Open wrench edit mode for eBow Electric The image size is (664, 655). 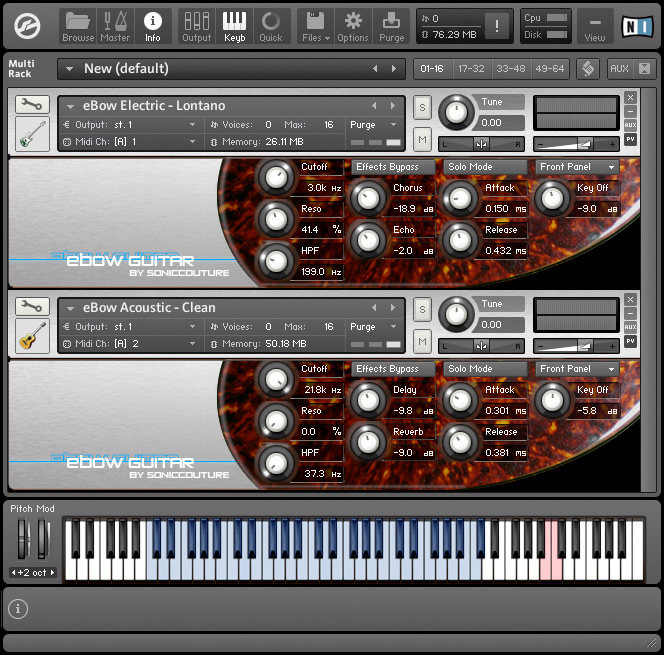pos(32,104)
